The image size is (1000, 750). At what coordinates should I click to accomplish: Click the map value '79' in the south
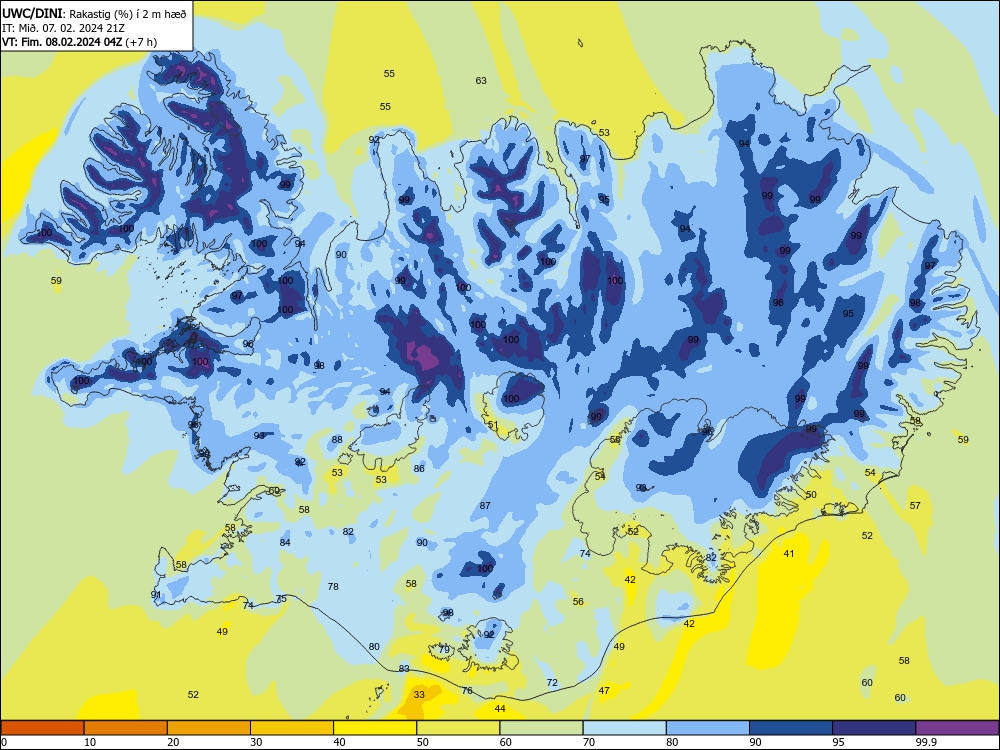click(x=445, y=650)
